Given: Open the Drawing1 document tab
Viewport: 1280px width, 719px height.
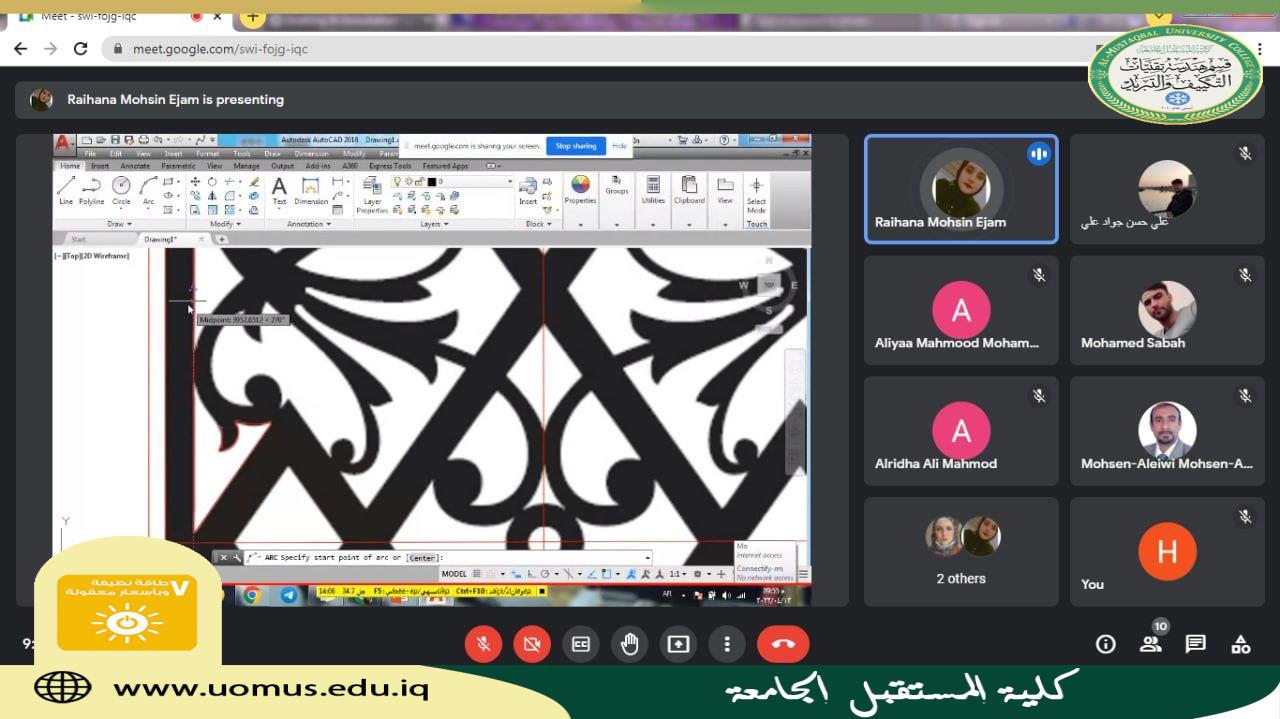Looking at the screenshot, I should [160, 239].
